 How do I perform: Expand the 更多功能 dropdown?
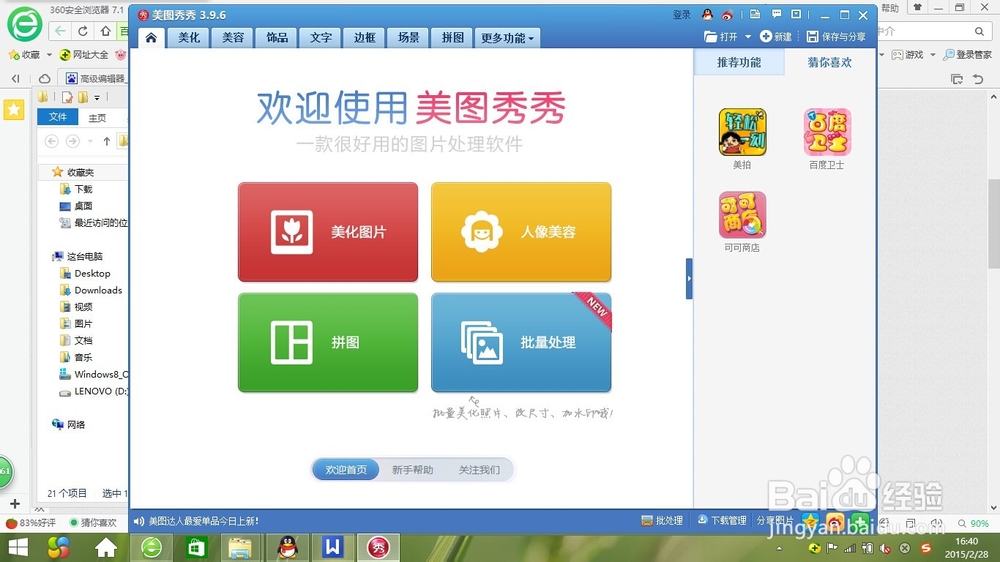click(x=507, y=38)
